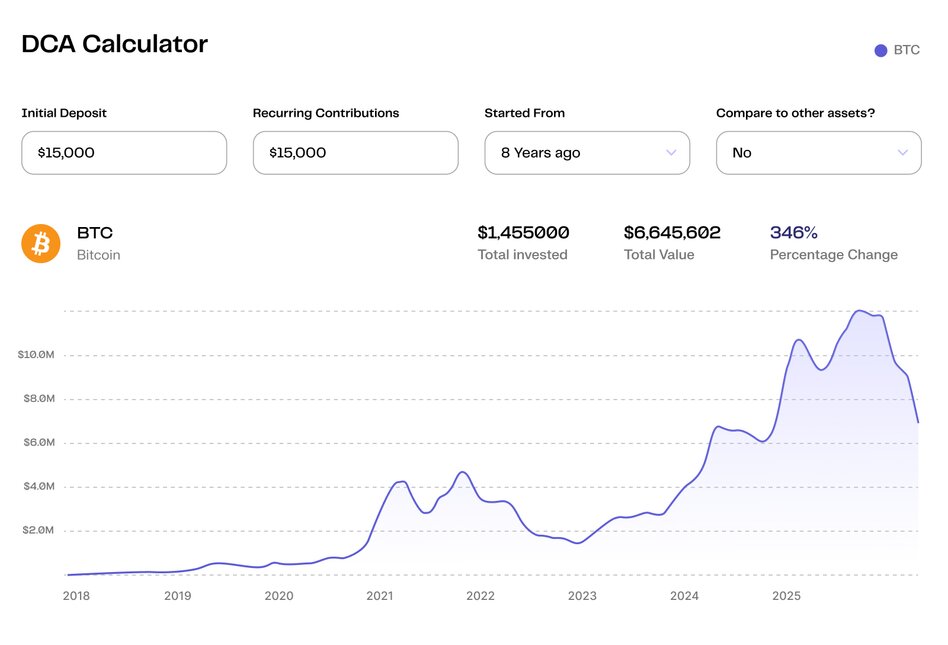The image size is (948, 645).
Task: Click the chevron arrow beside No
Action: click(902, 153)
